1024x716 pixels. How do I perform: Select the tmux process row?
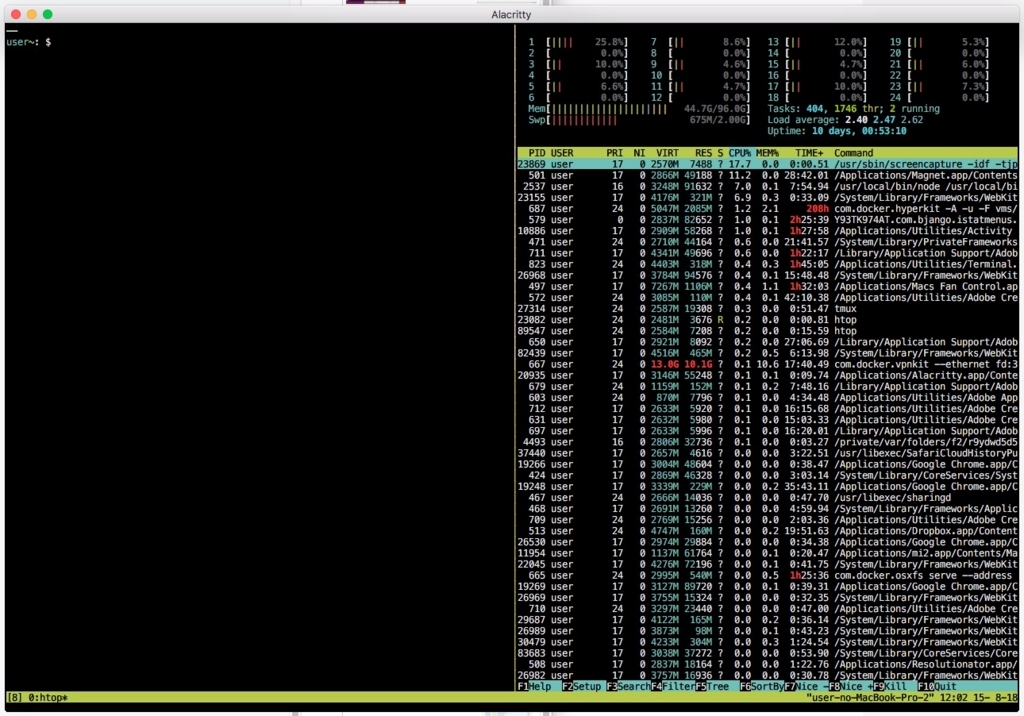[x=767, y=308]
